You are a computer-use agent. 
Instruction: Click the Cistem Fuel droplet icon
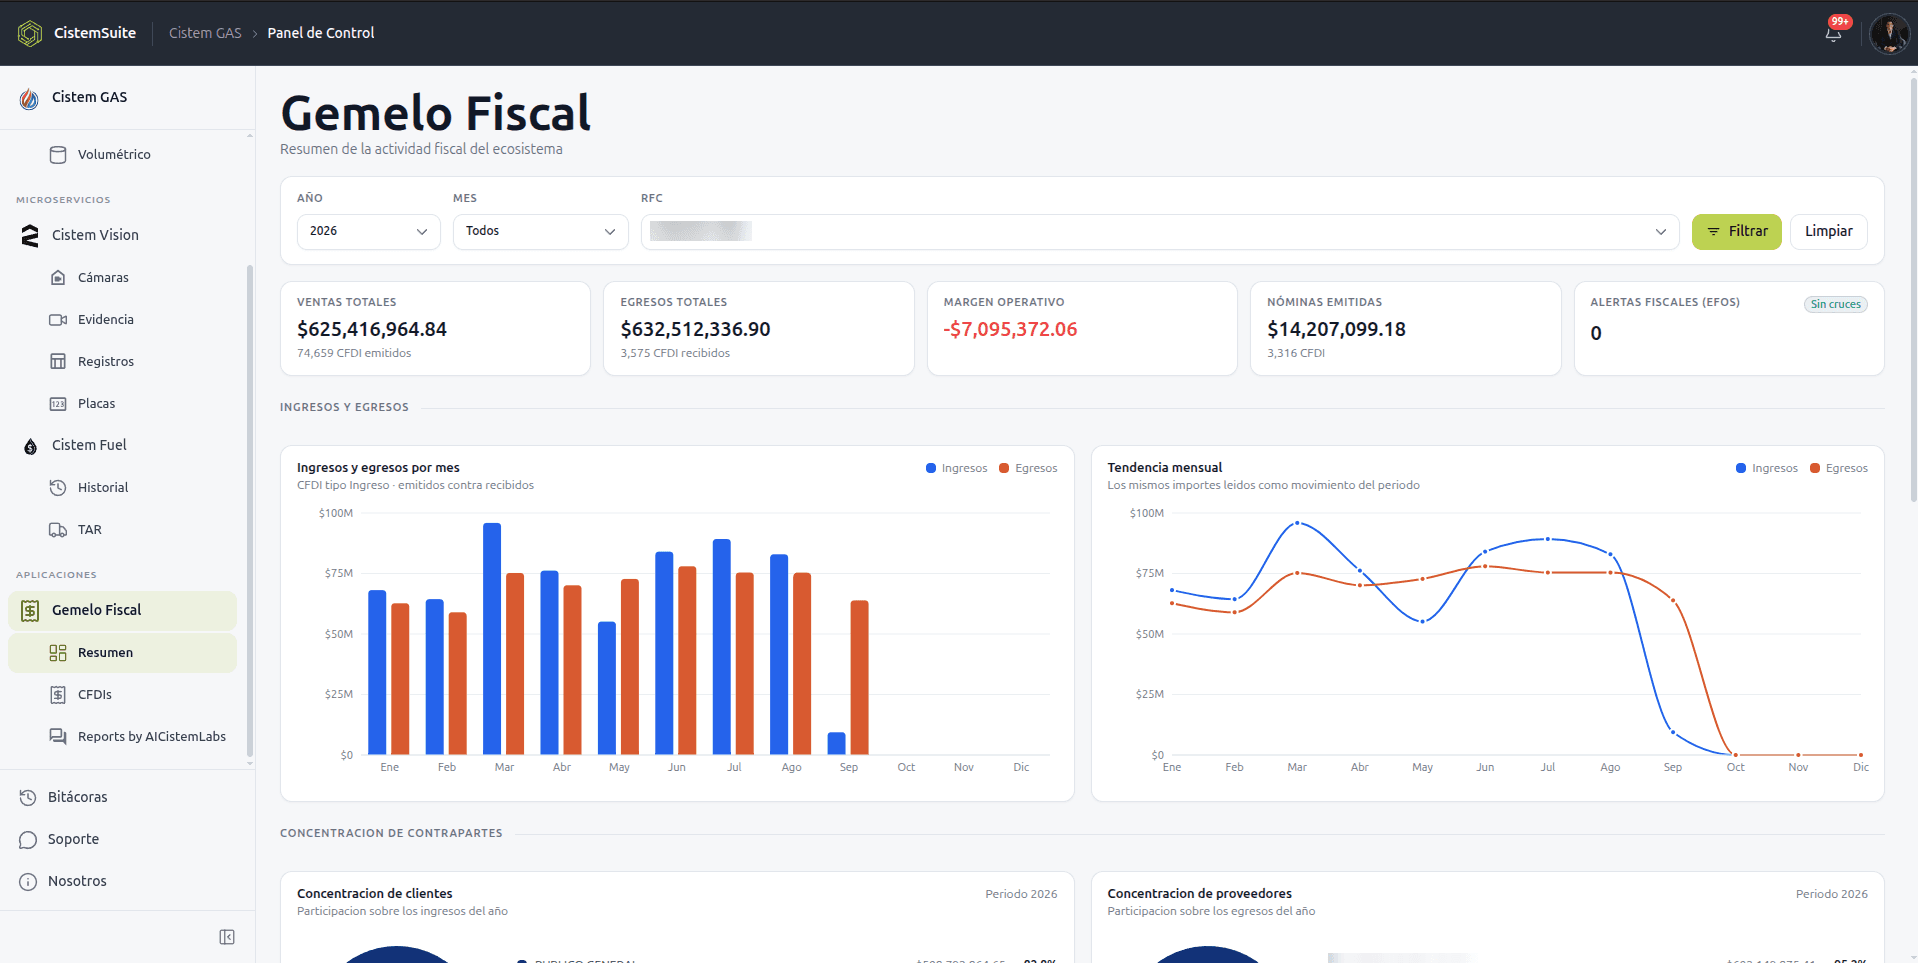pyautogui.click(x=30, y=446)
